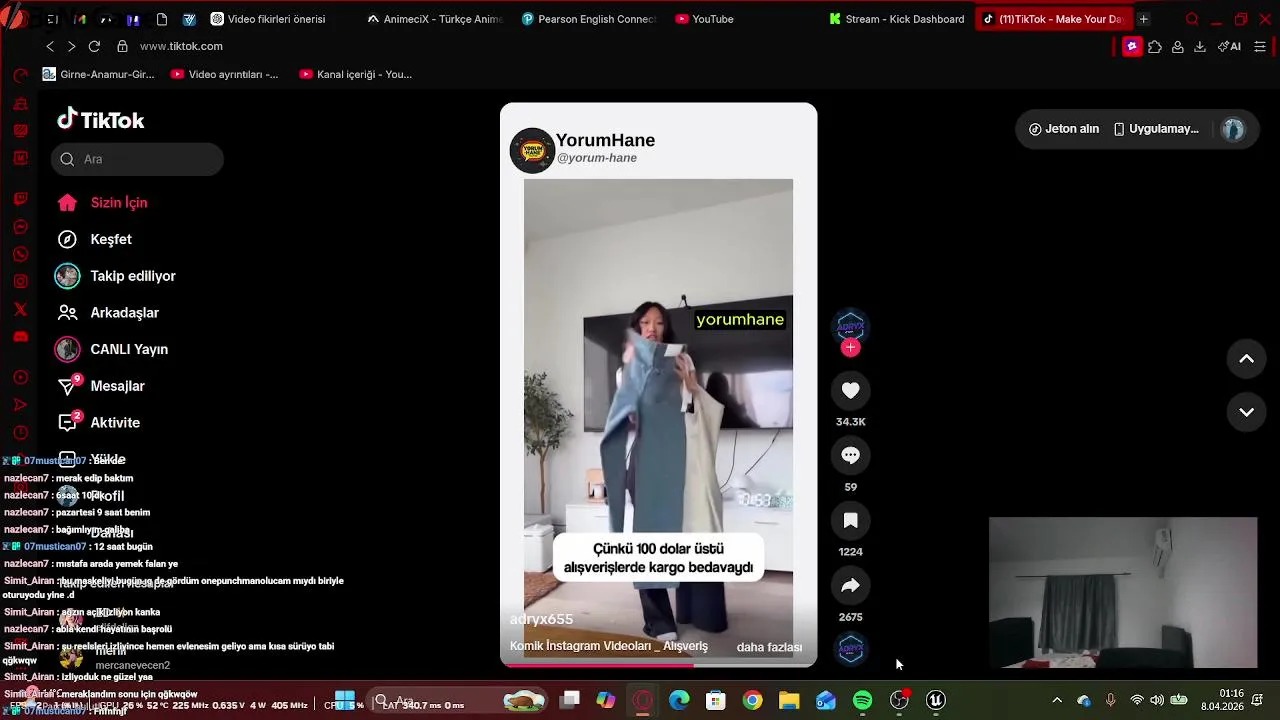Viewport: 1280px width, 720px height.
Task: Open CANLI Yayın in the sidebar
Action: (x=112, y=349)
